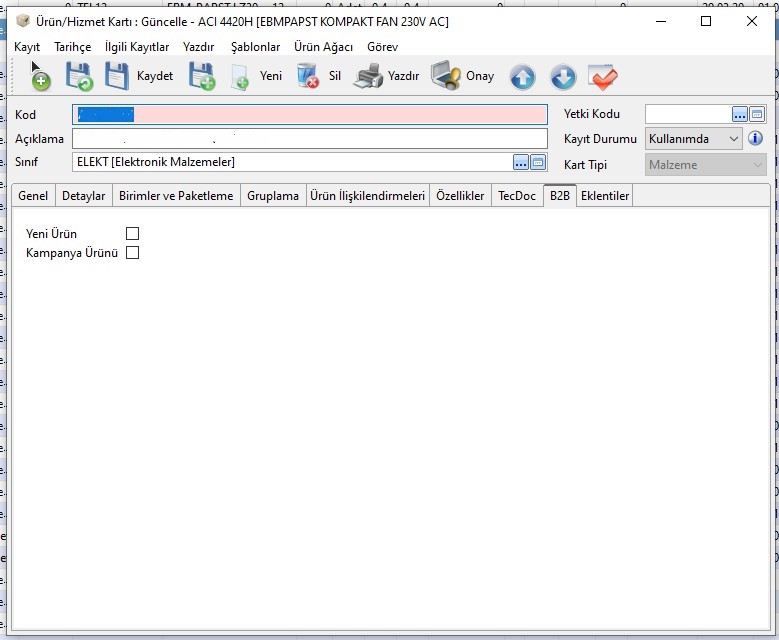Open the Kayıt Durumu dropdown
Viewport: 779px width, 640px height.
click(x=734, y=139)
